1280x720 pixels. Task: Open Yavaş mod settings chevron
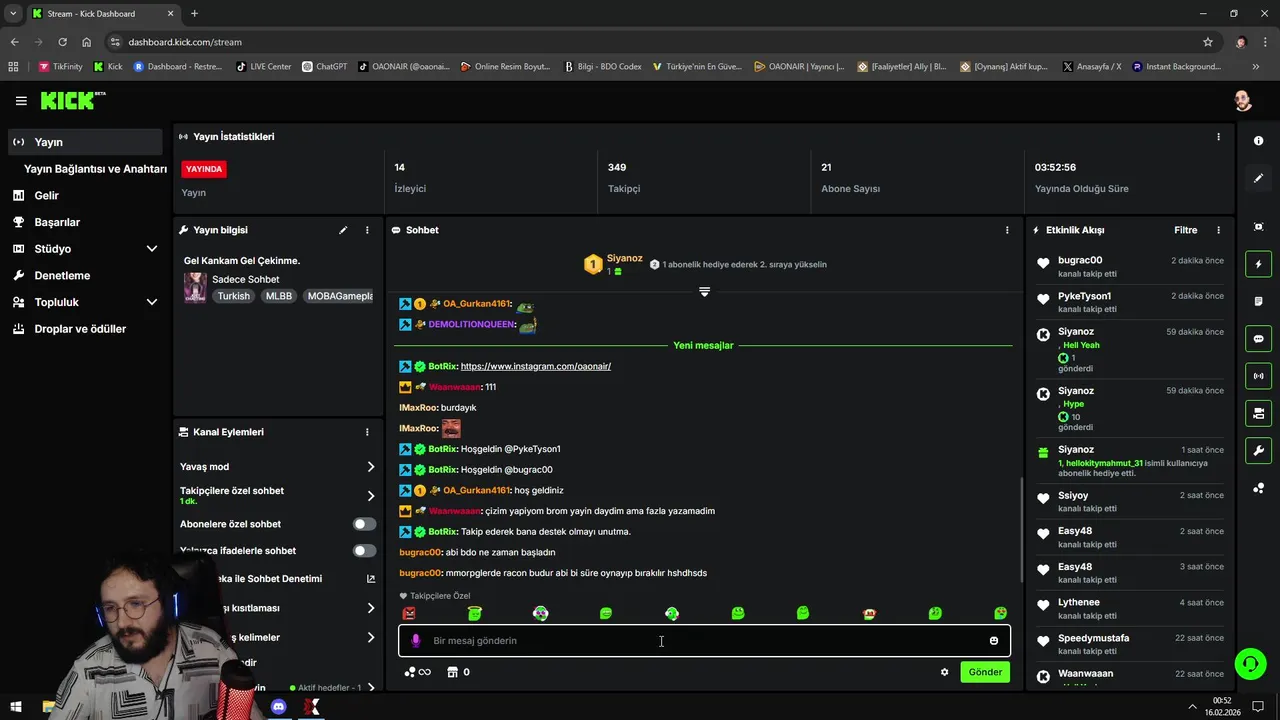370,467
